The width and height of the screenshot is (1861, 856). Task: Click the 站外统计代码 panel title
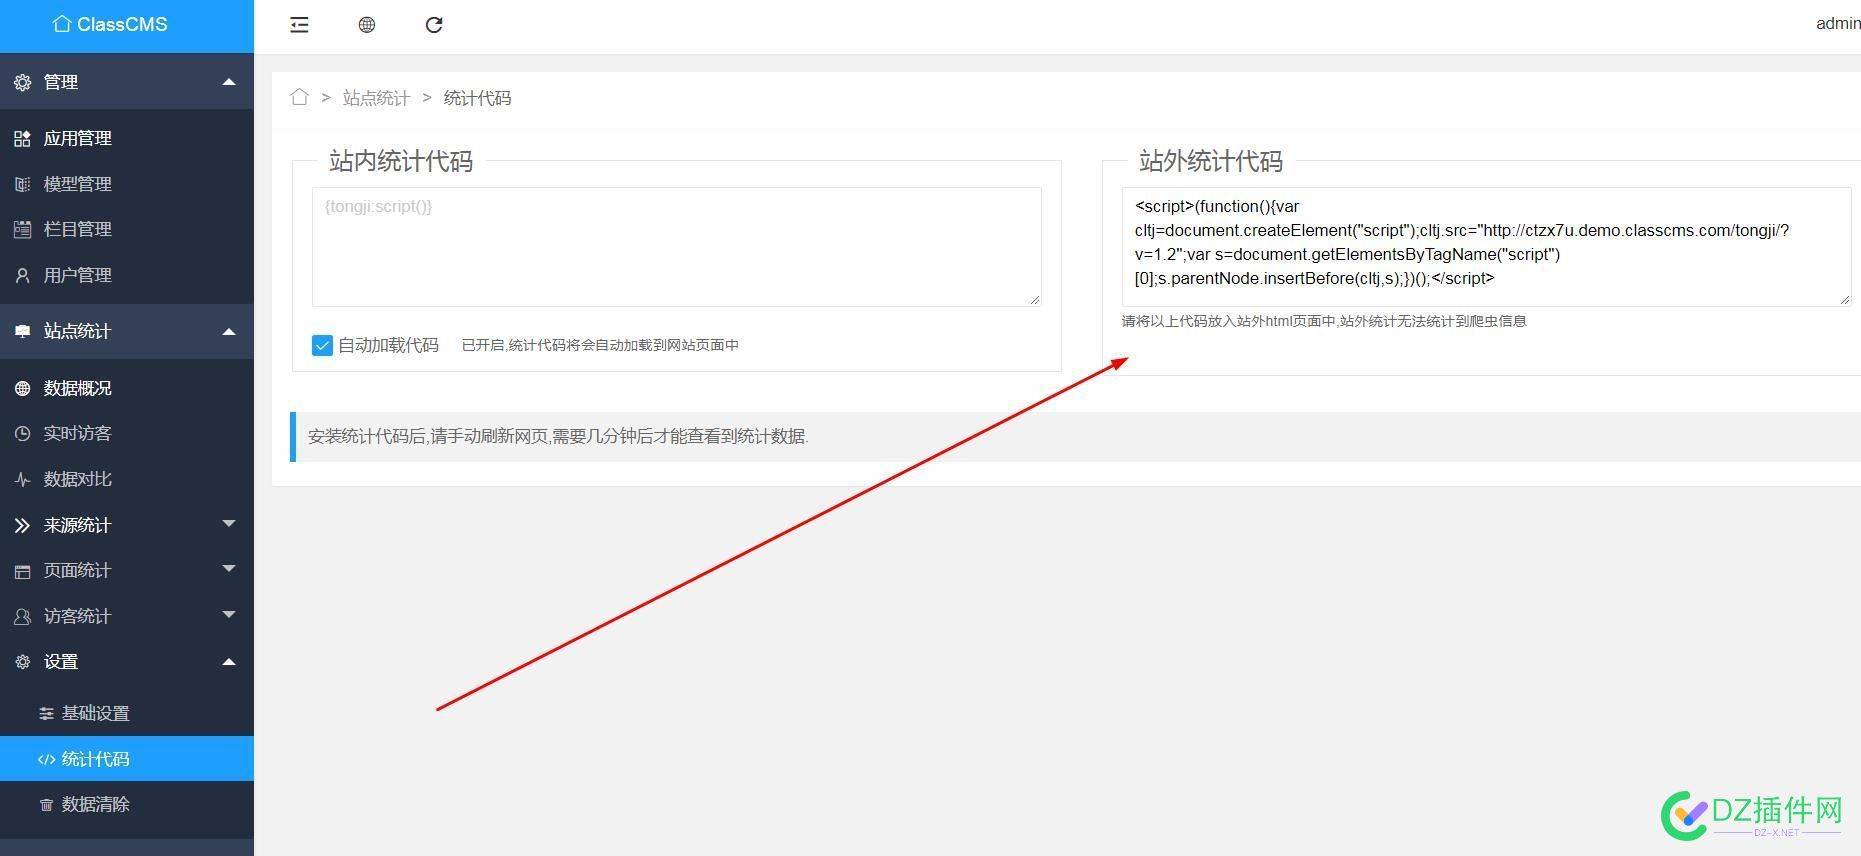pyautogui.click(x=1210, y=161)
